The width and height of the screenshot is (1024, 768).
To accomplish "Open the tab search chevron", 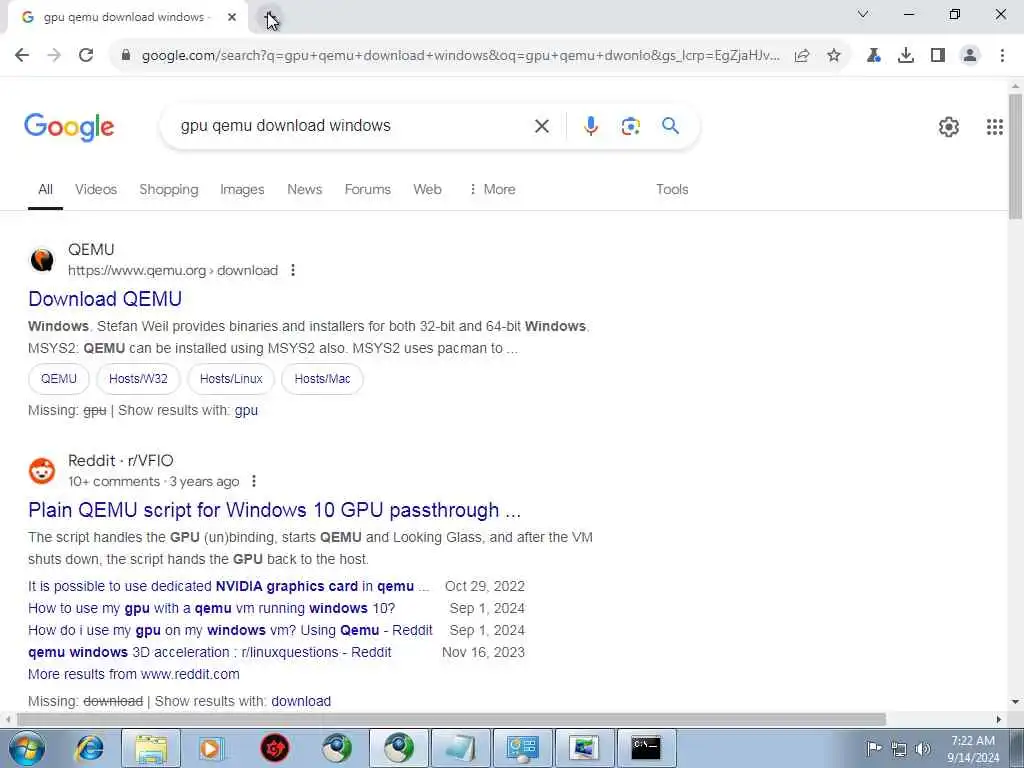I will coord(863,14).
